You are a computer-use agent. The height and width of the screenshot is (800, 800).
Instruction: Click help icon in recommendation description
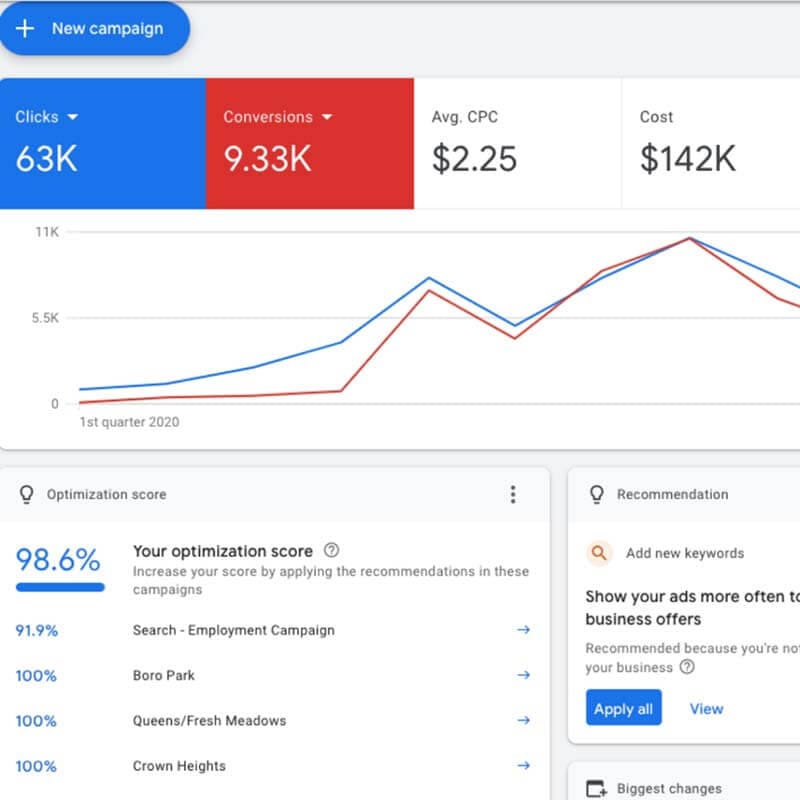coord(687,667)
